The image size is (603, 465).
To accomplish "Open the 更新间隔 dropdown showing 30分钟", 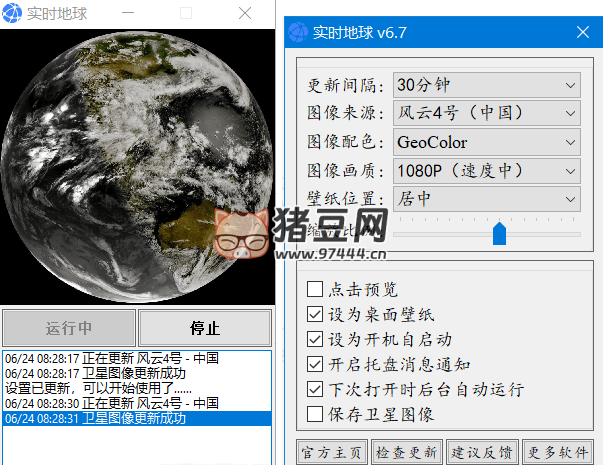I will point(486,84).
